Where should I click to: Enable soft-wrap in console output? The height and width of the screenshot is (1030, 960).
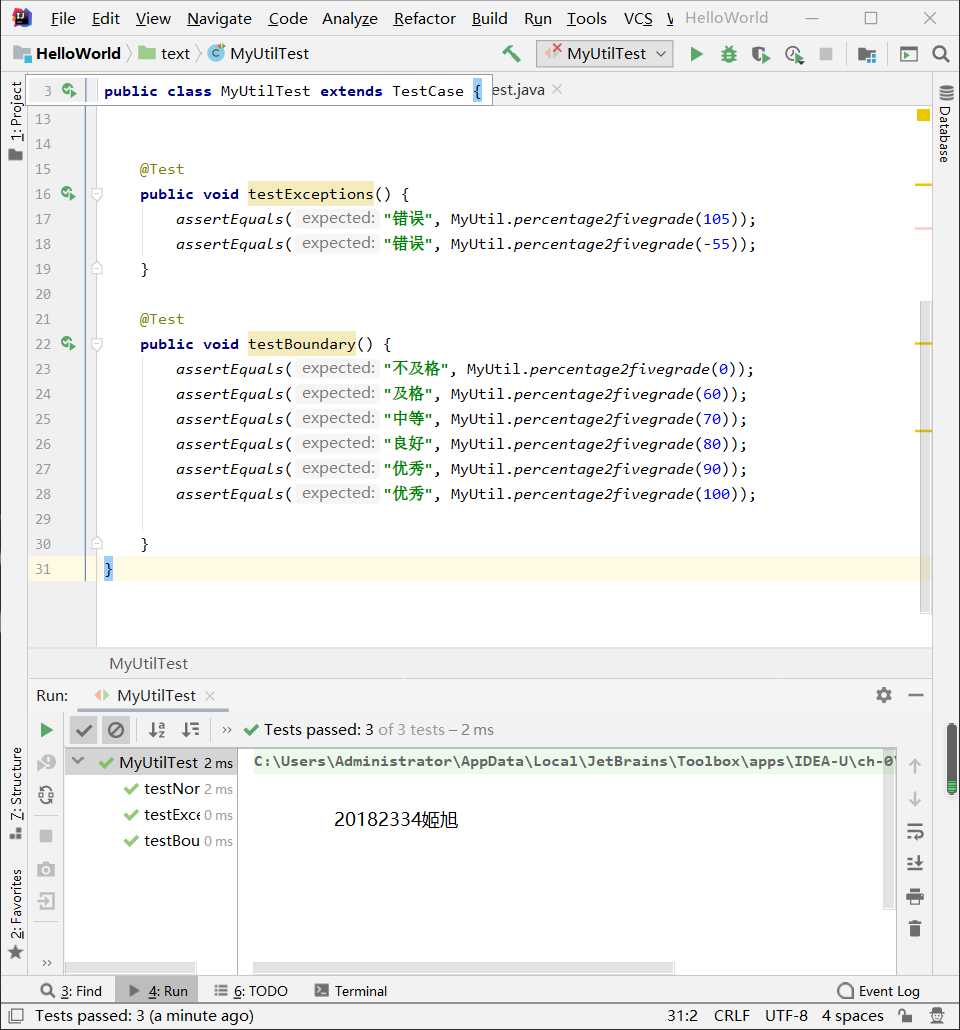pos(915,832)
